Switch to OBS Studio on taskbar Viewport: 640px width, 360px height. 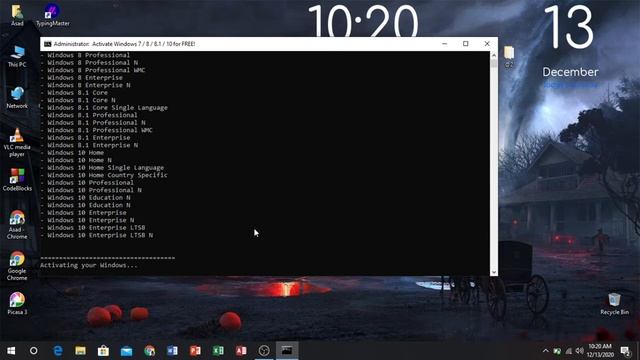point(264,351)
